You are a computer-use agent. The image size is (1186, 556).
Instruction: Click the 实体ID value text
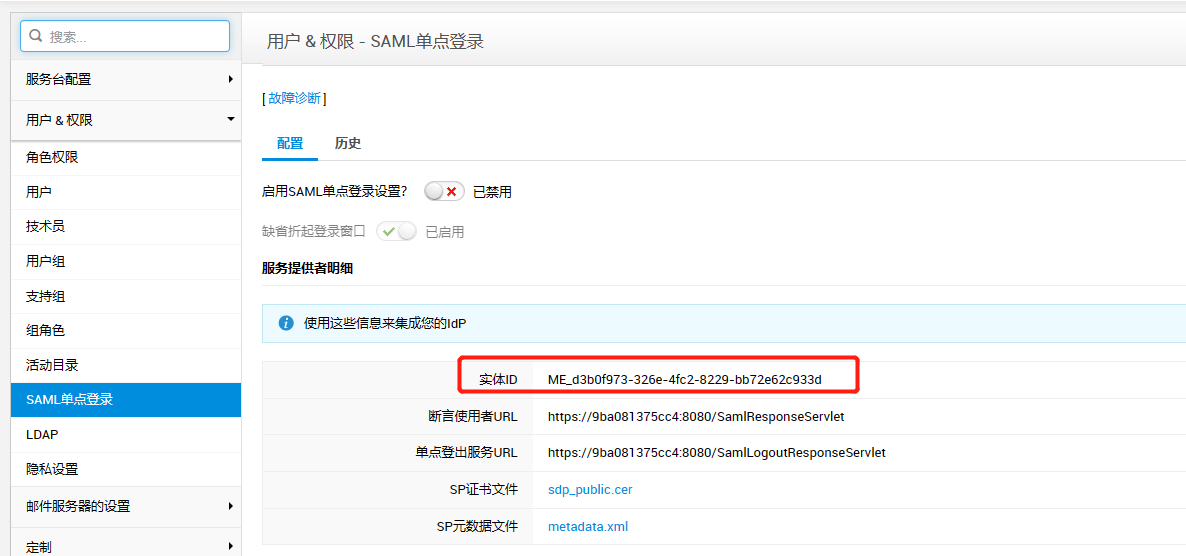click(684, 379)
